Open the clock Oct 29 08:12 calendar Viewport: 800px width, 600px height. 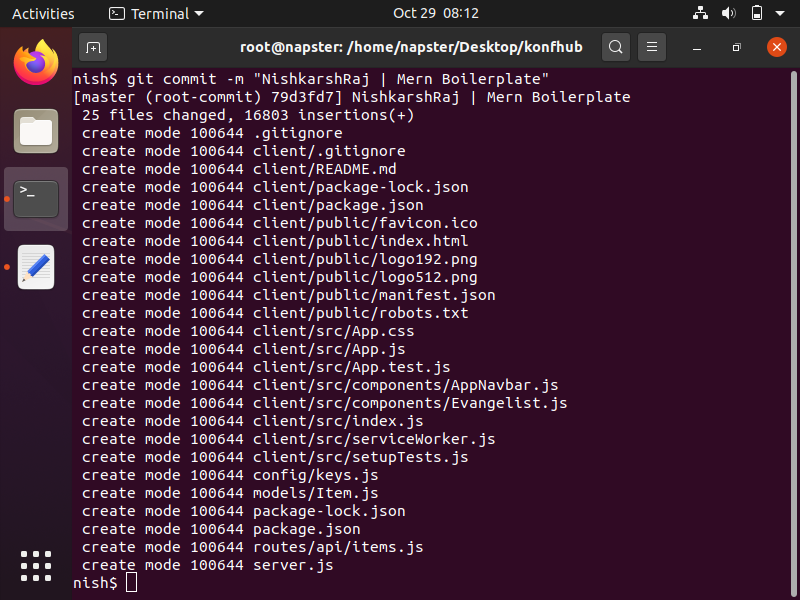(x=436, y=13)
